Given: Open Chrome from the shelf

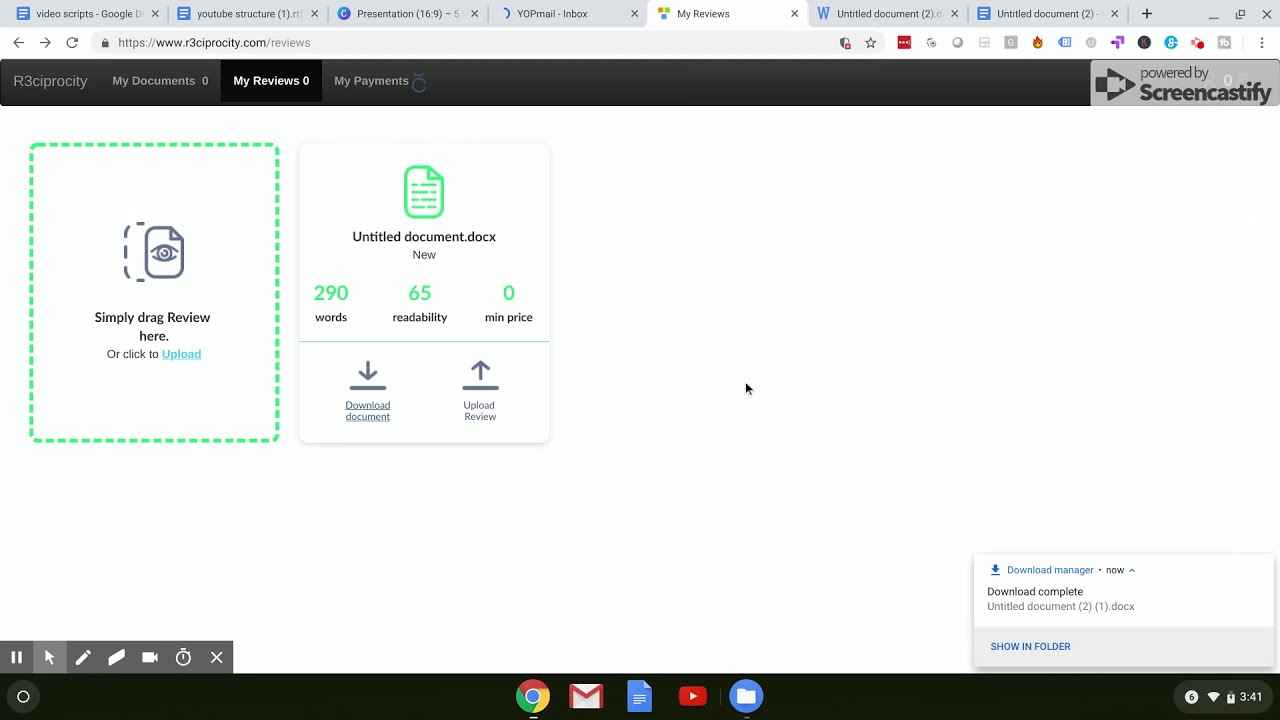Looking at the screenshot, I should [x=533, y=696].
